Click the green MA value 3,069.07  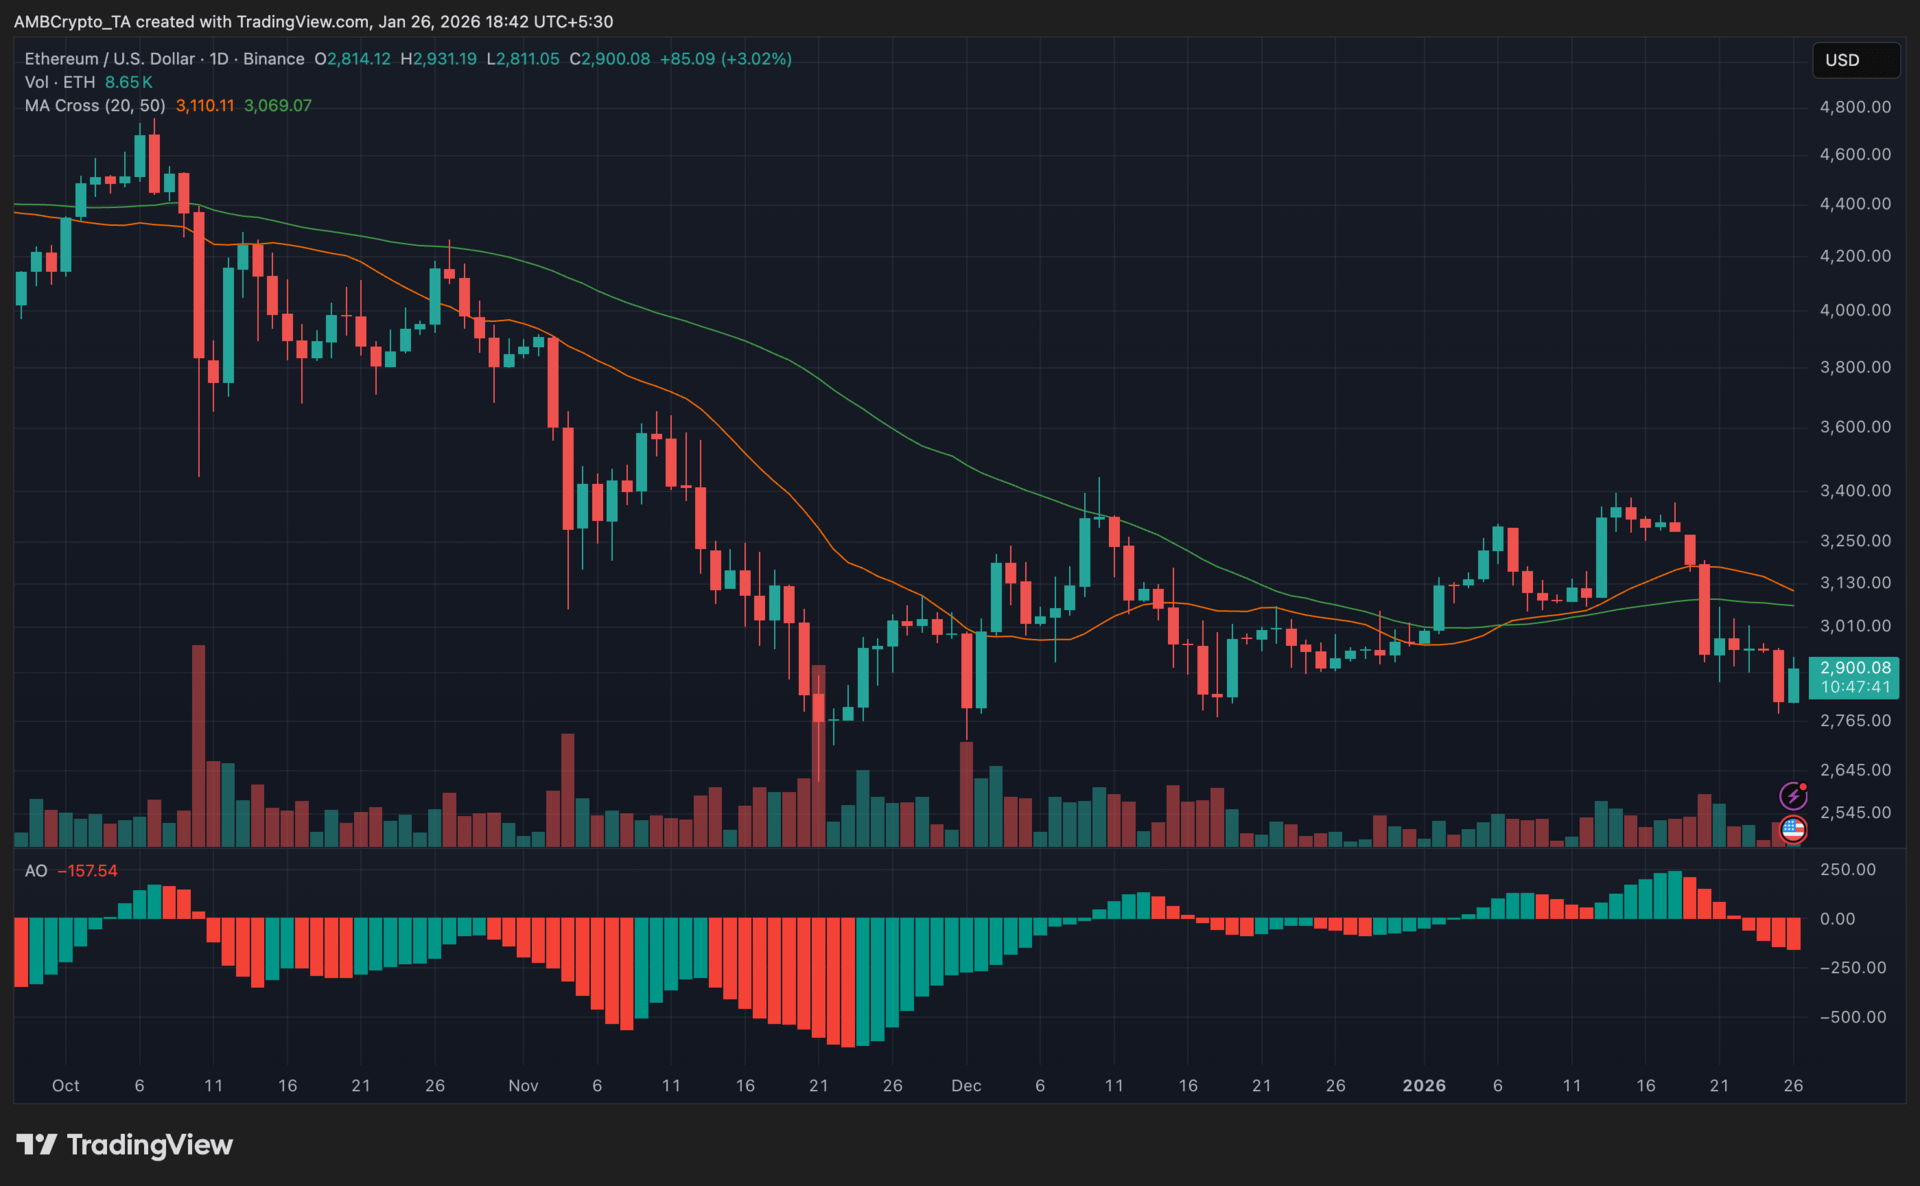(278, 106)
